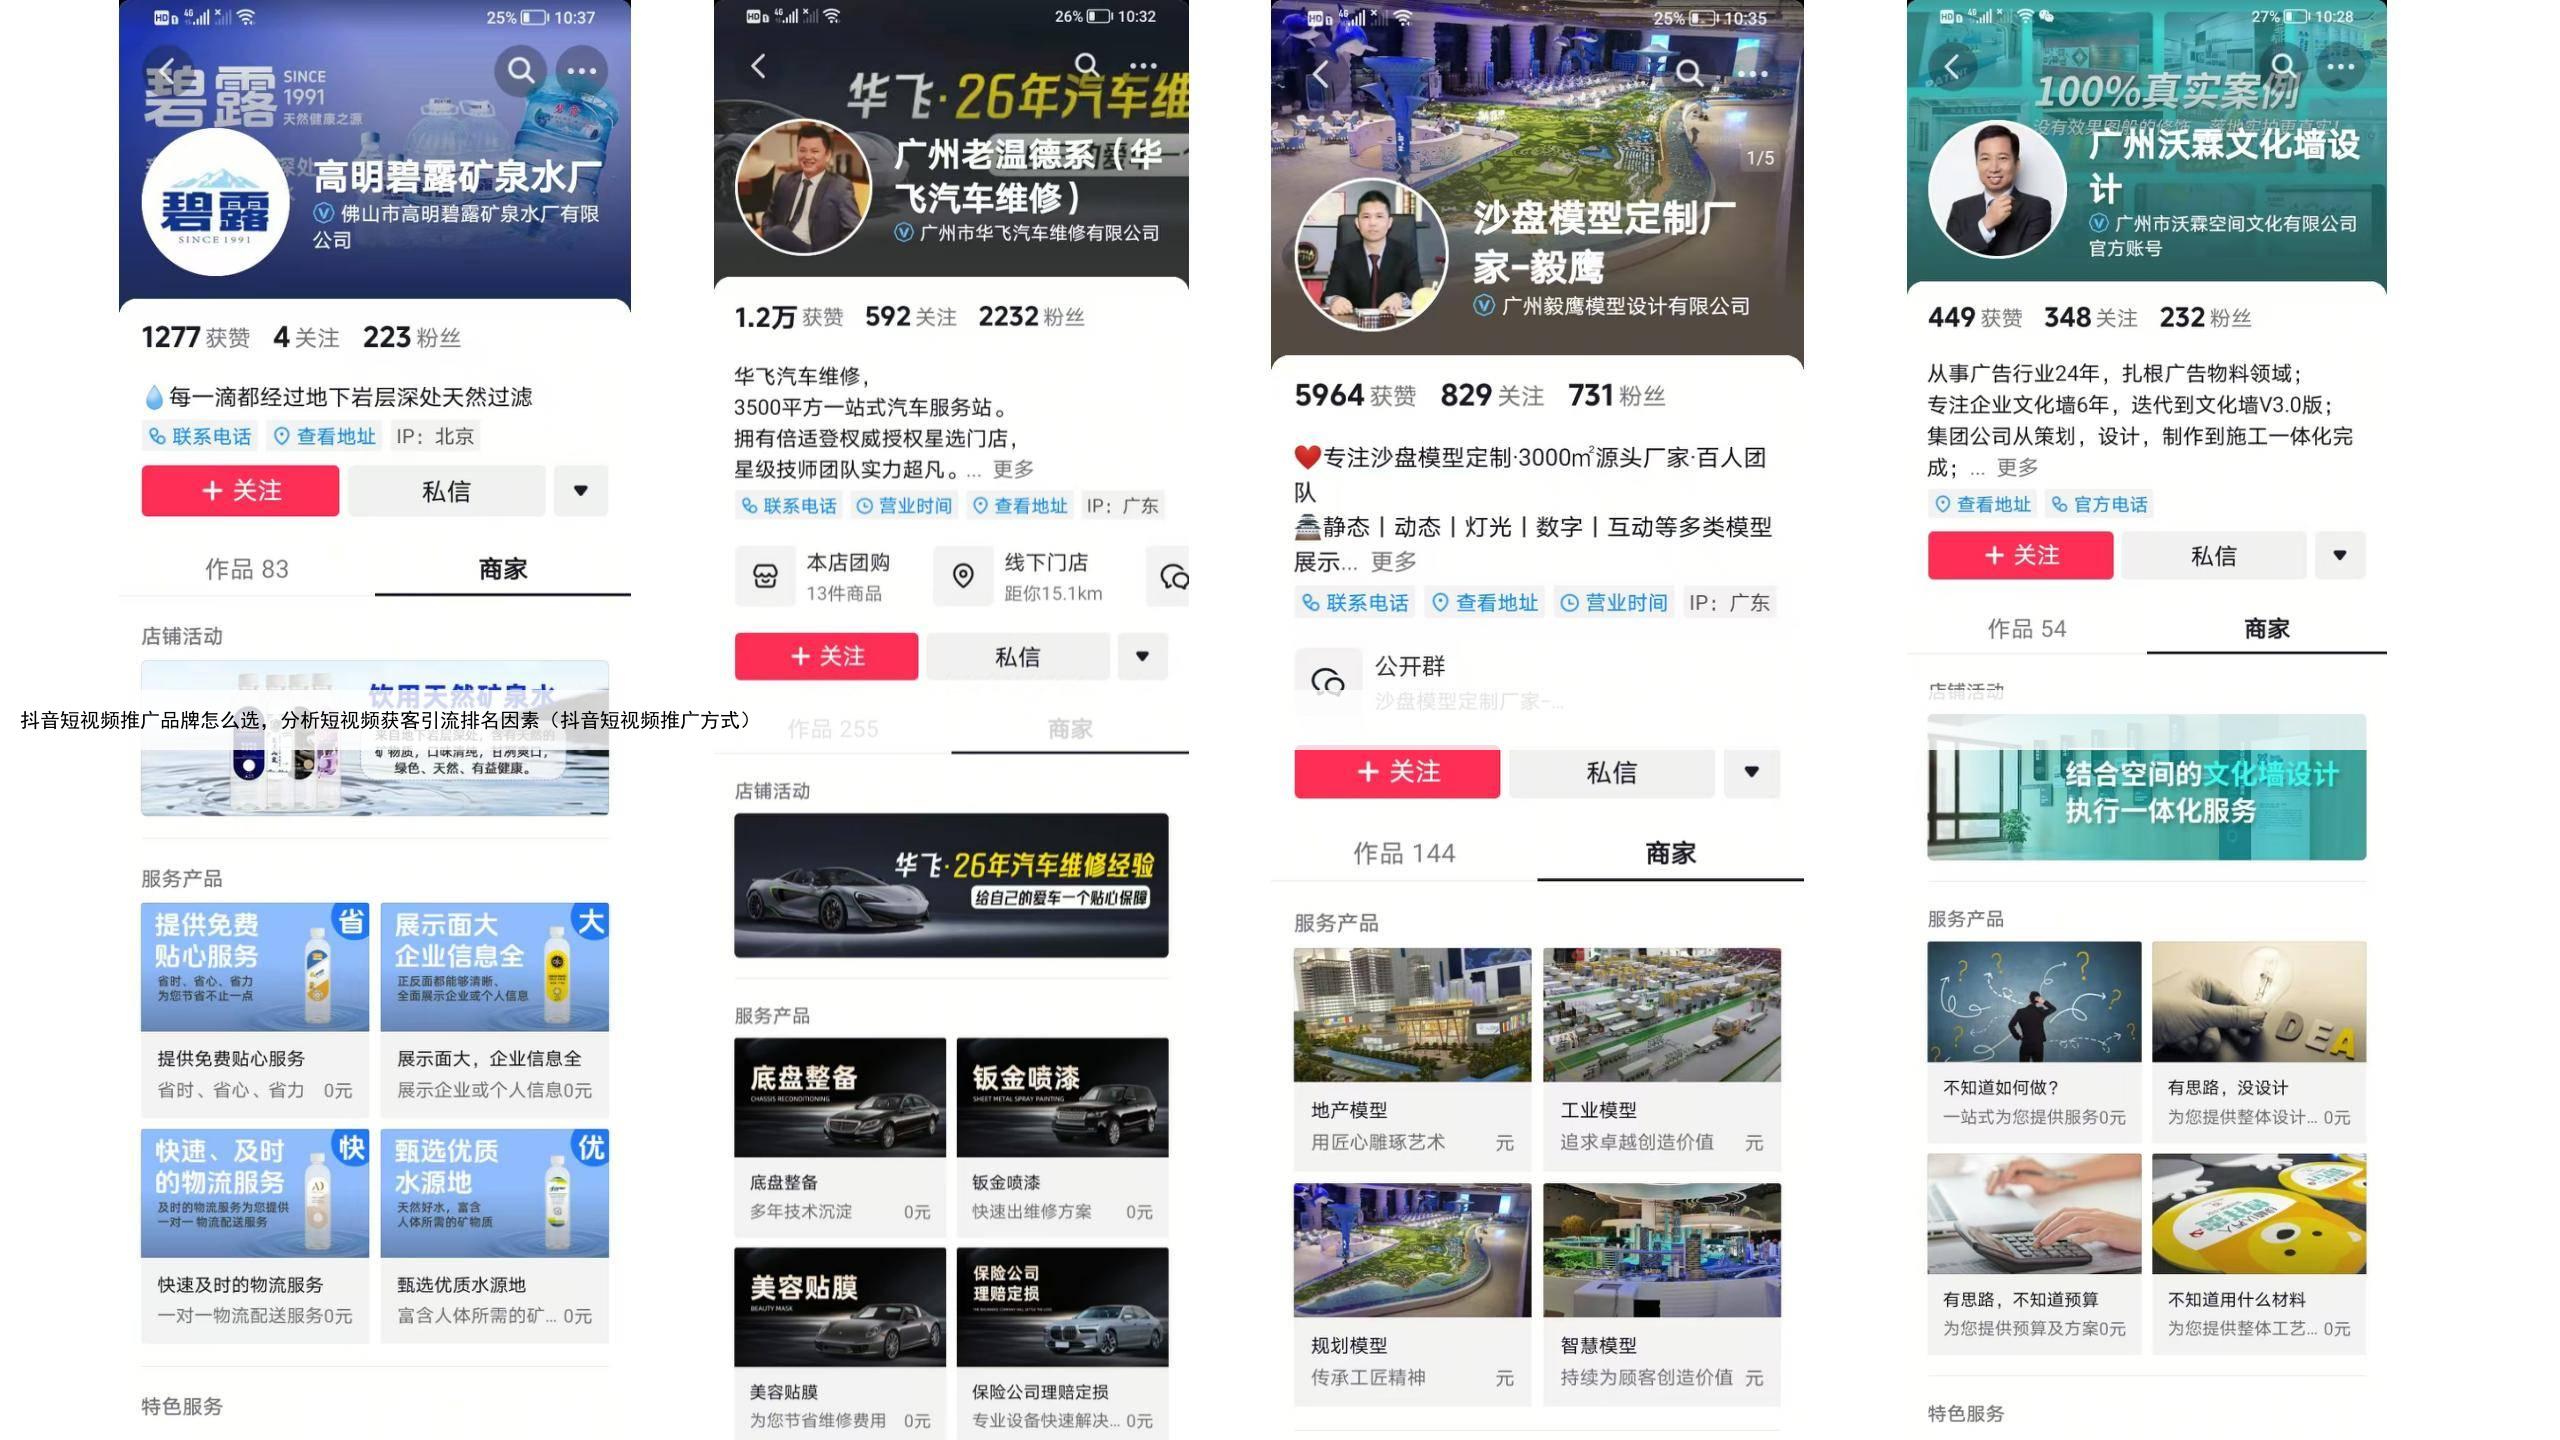Tap search icon on 沙盘模型 profile
Viewport: 2560px width, 1440px height.
[1689, 73]
